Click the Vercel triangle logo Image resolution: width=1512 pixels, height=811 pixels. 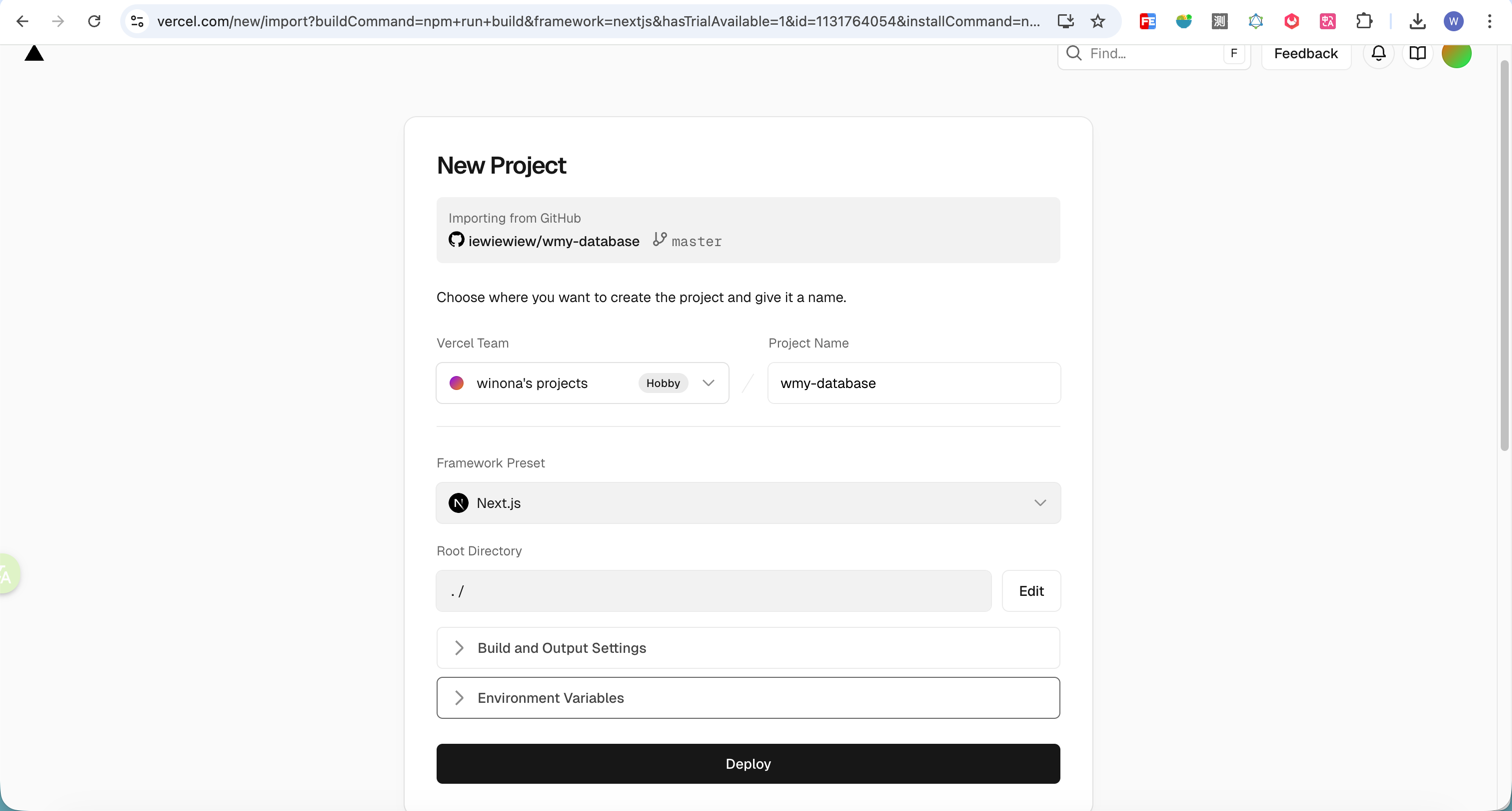tap(34, 53)
